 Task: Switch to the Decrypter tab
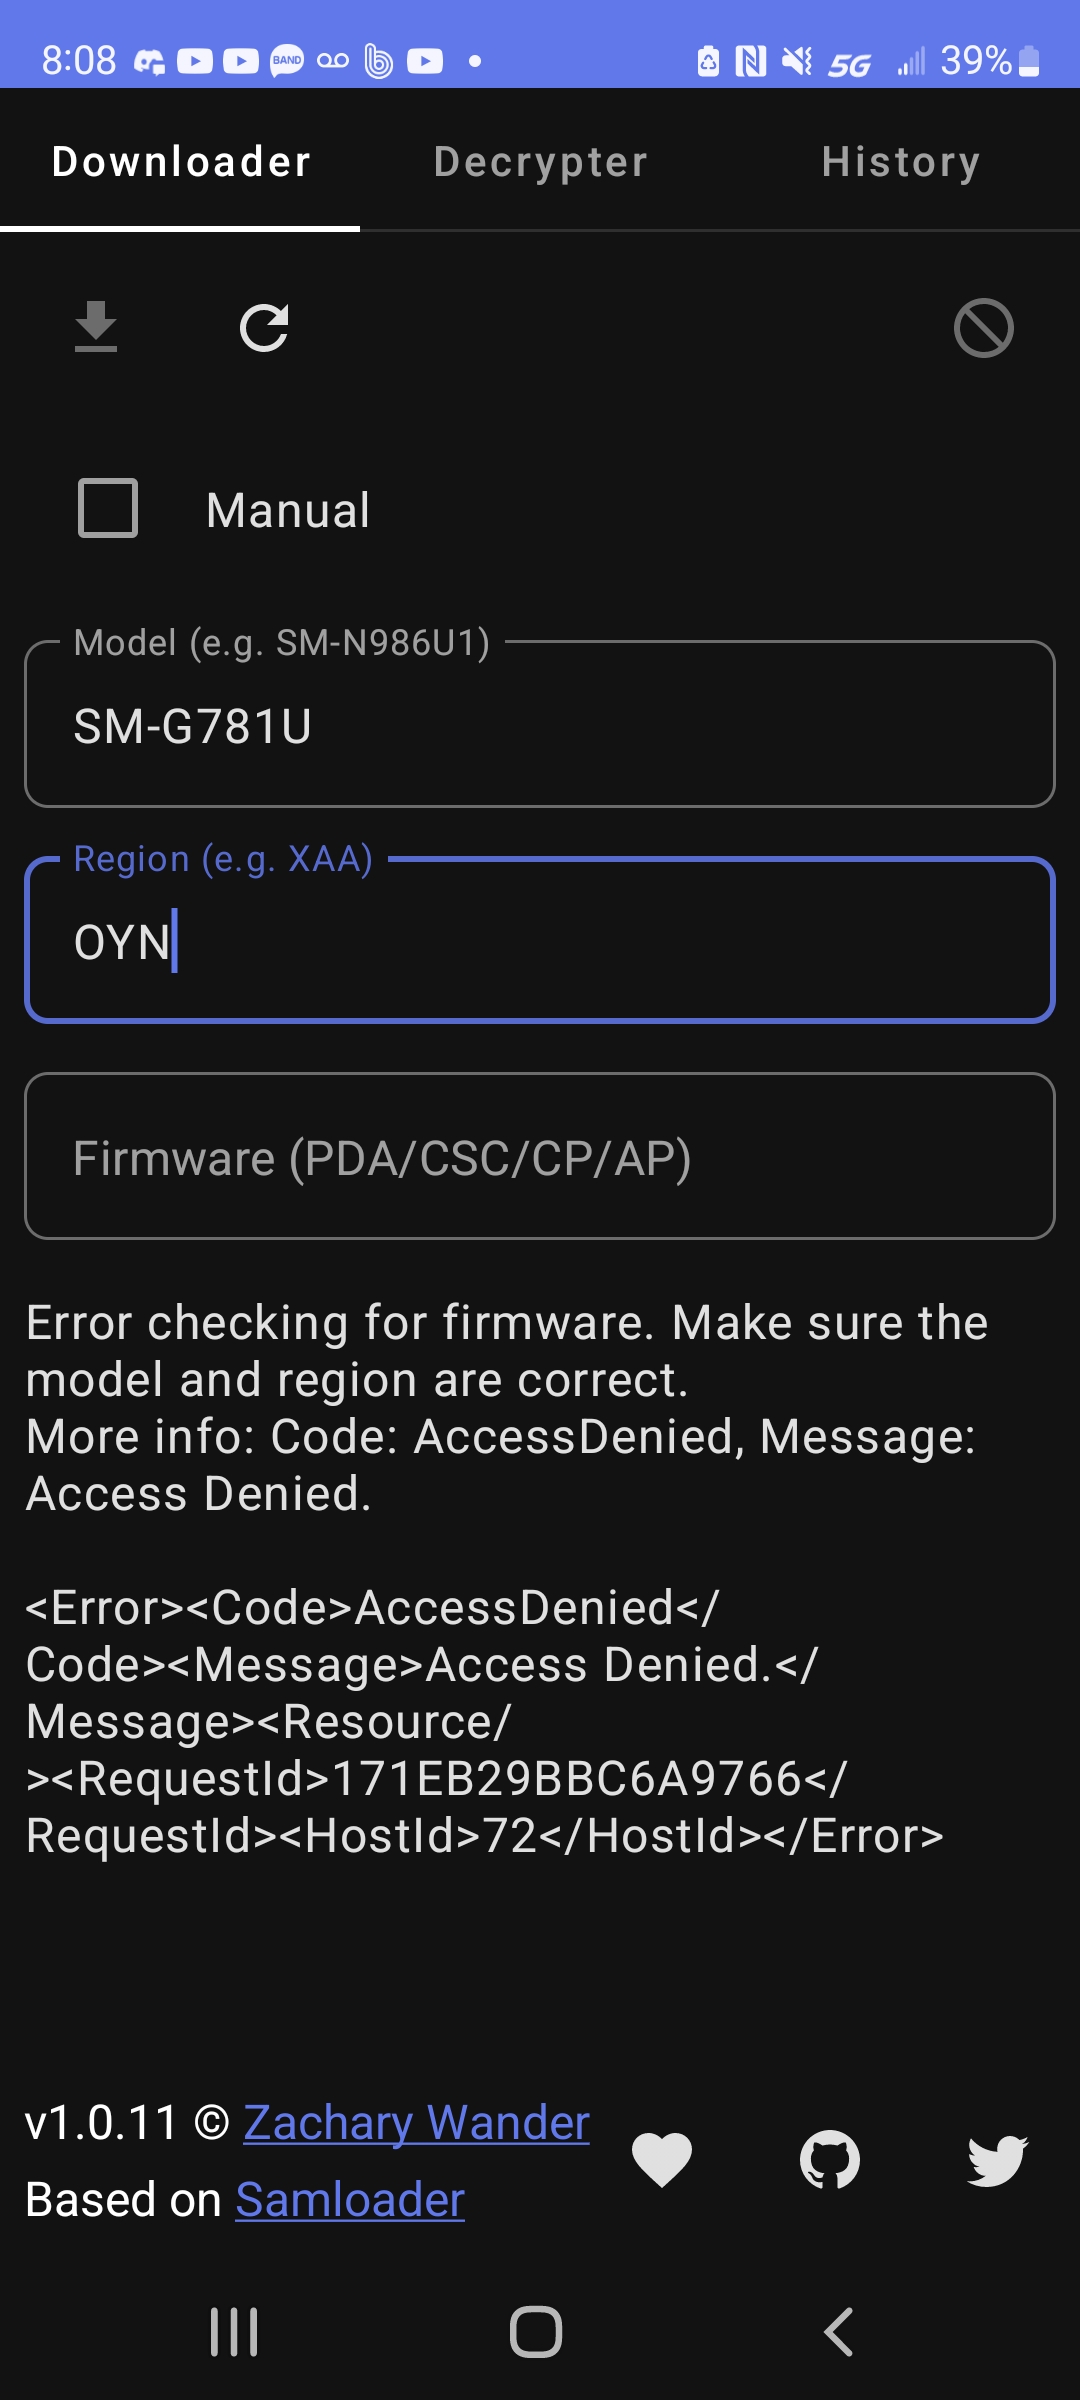click(x=539, y=161)
